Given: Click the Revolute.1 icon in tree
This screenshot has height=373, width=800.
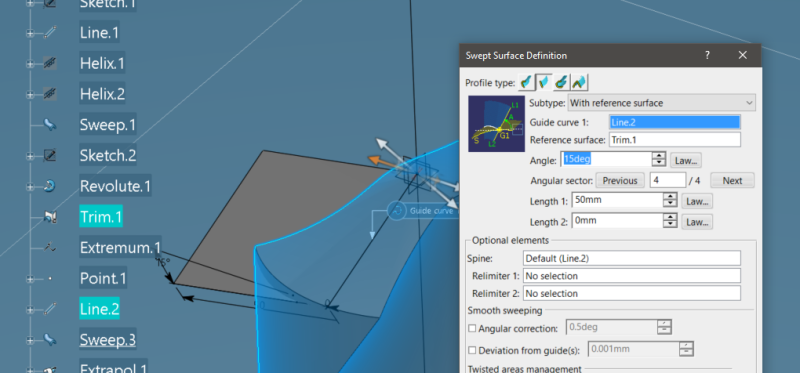Looking at the screenshot, I should coord(49,186).
